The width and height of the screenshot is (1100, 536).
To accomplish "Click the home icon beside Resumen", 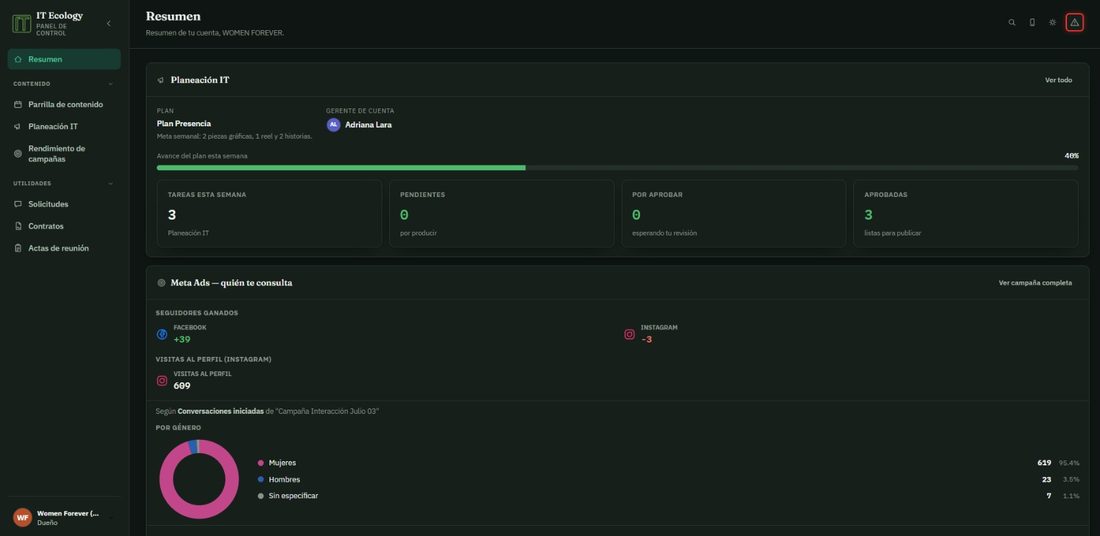I will tap(18, 60).
